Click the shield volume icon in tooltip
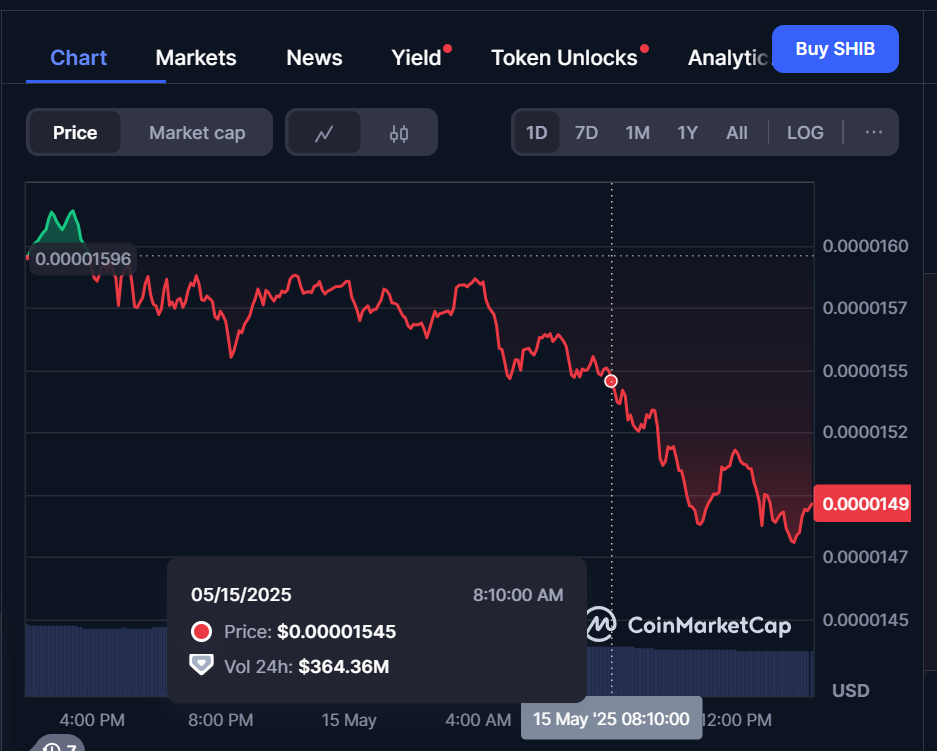 pyautogui.click(x=201, y=664)
